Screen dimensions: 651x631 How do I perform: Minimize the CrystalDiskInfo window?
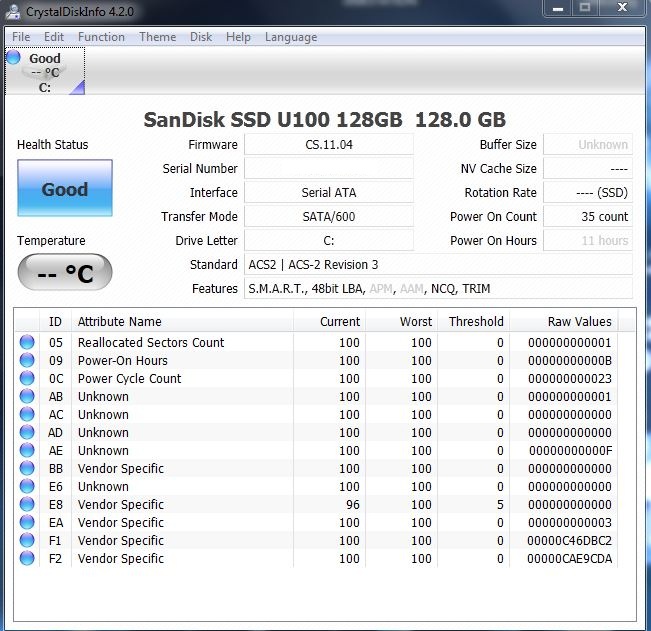(558, 7)
